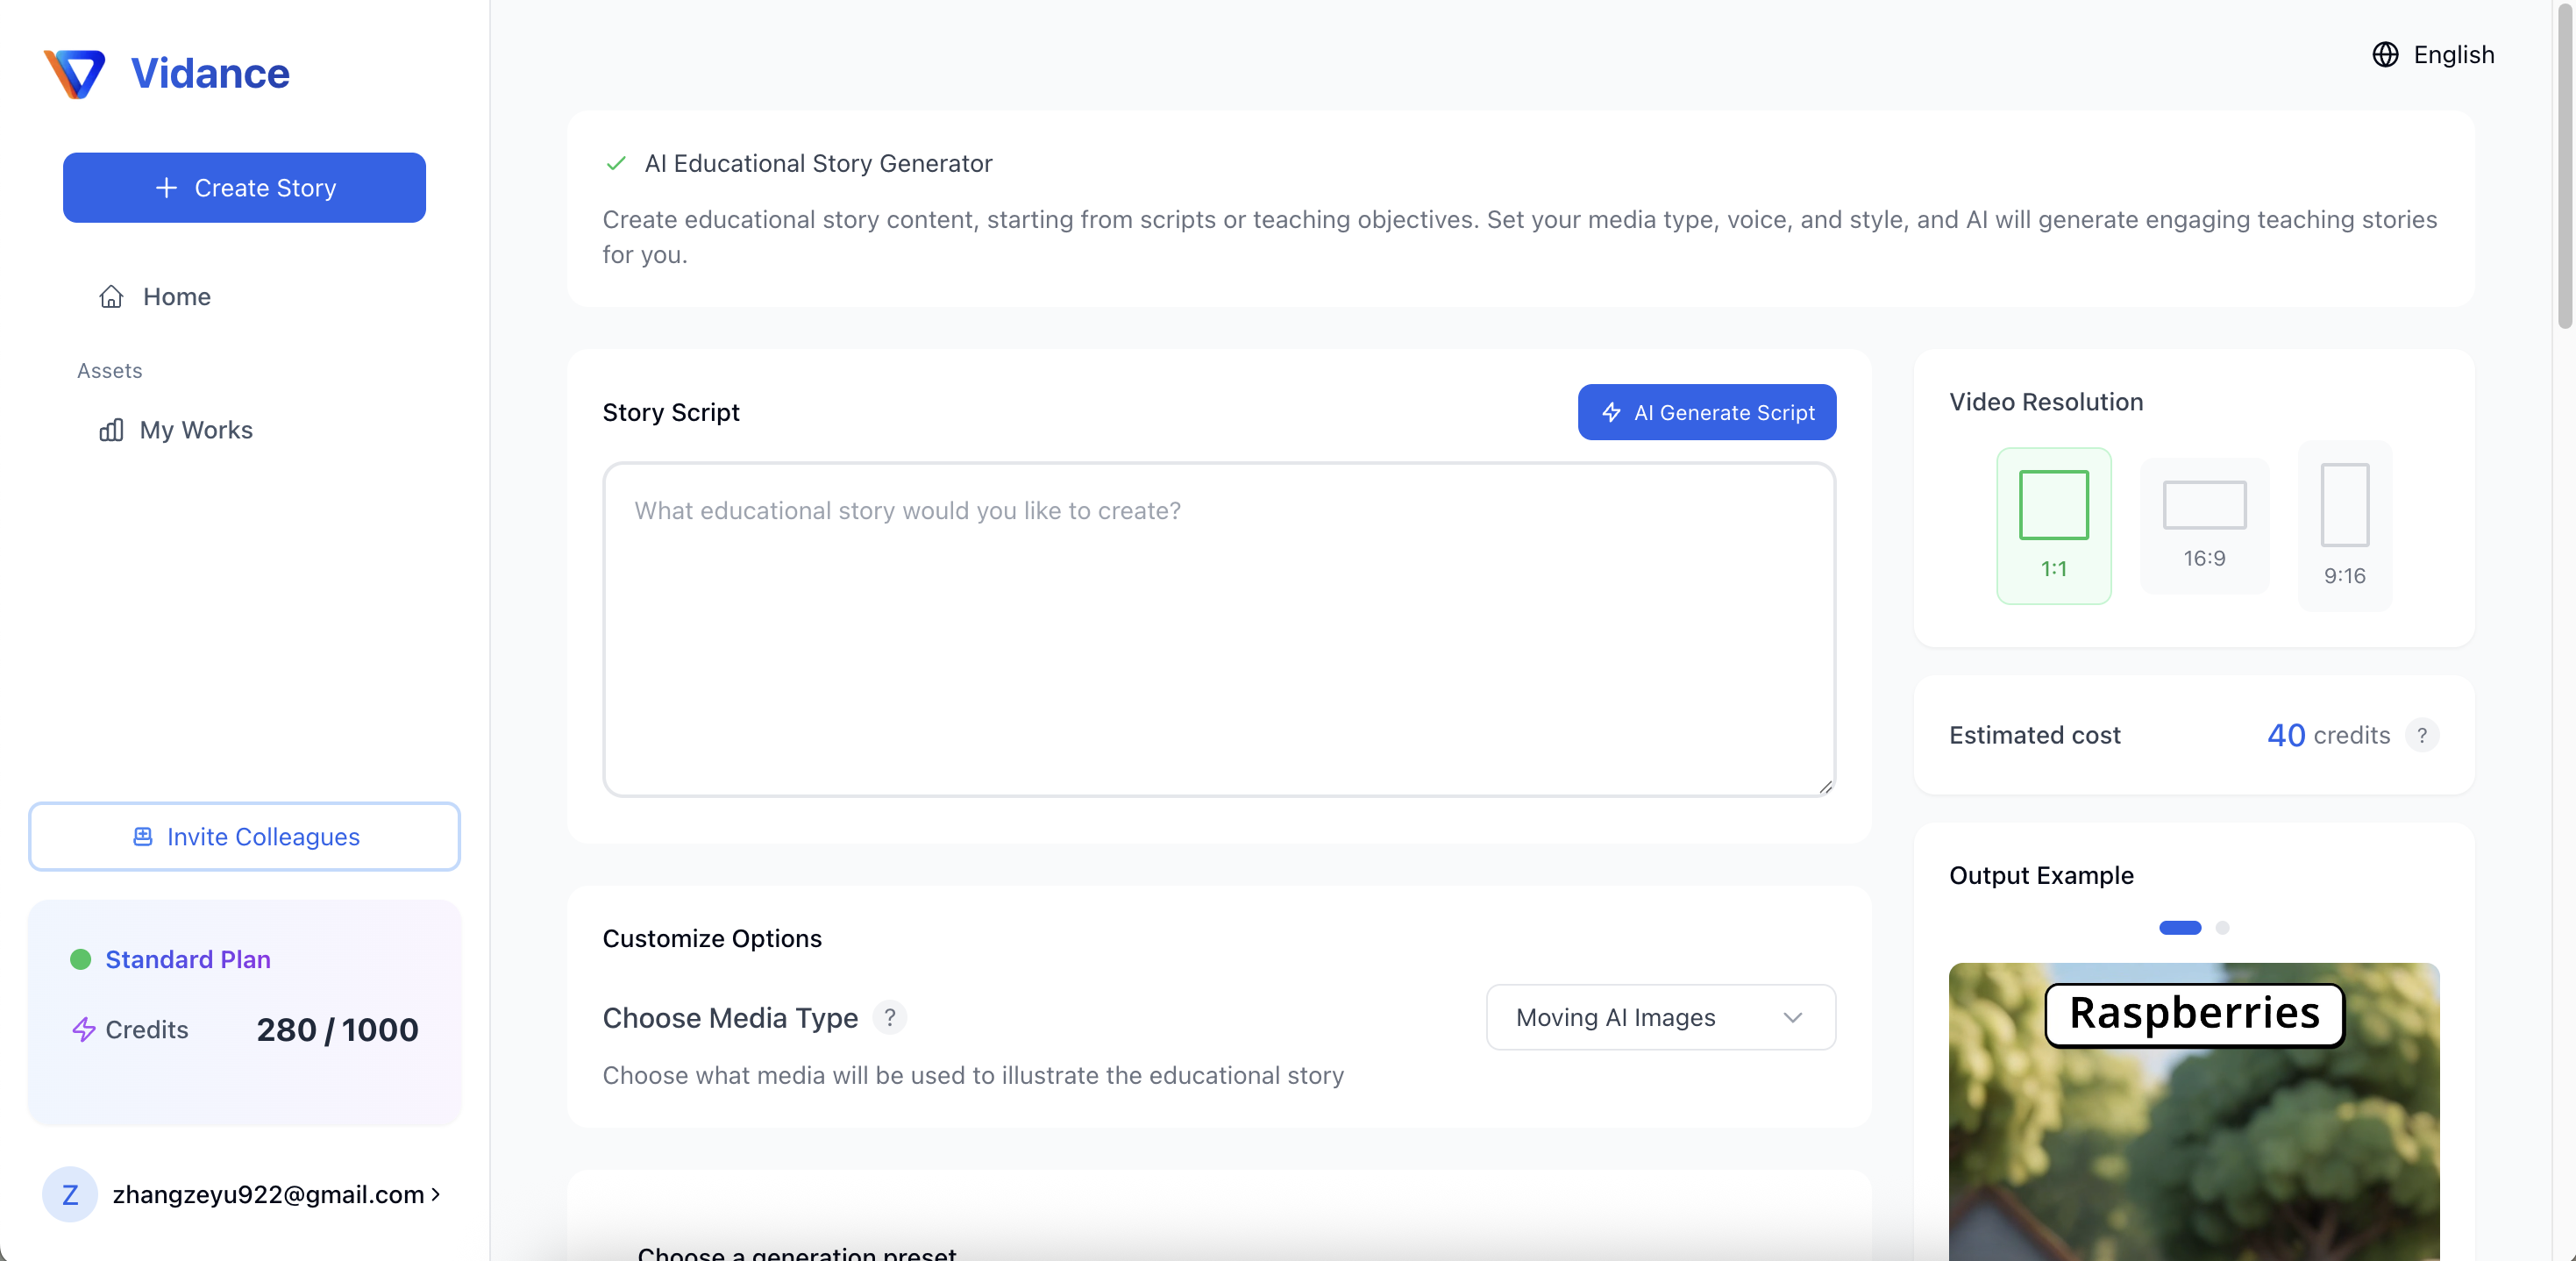The width and height of the screenshot is (2576, 1261).
Task: Click the Vidance brand name
Action: [210, 74]
